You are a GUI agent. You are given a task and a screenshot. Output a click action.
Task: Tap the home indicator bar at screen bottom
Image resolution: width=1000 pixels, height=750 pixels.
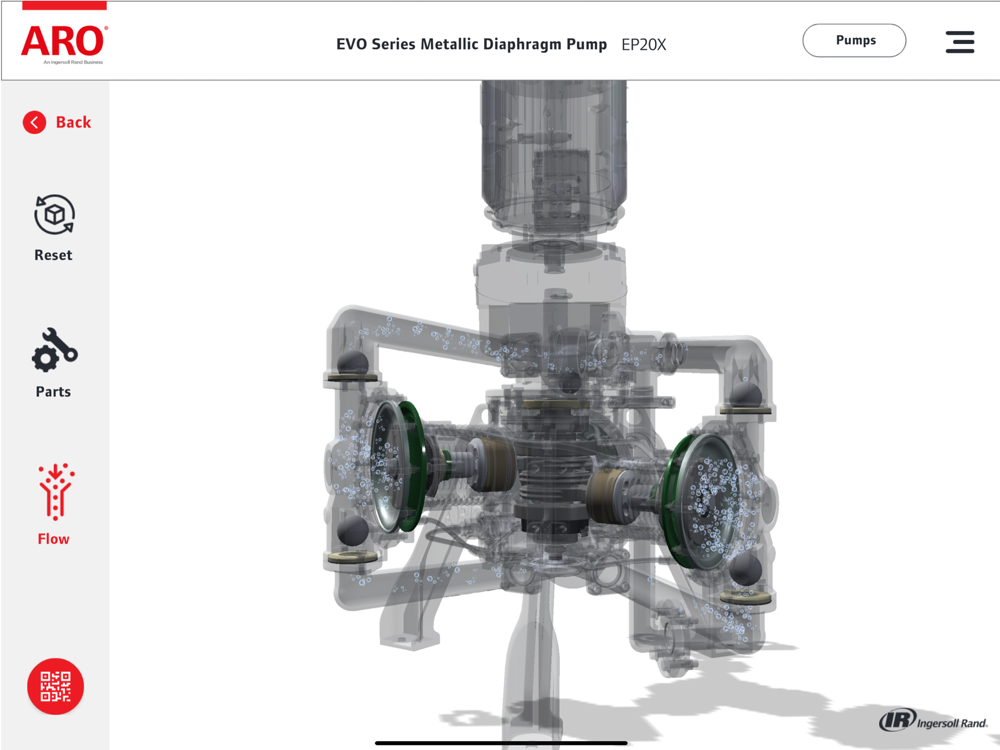(x=501, y=742)
